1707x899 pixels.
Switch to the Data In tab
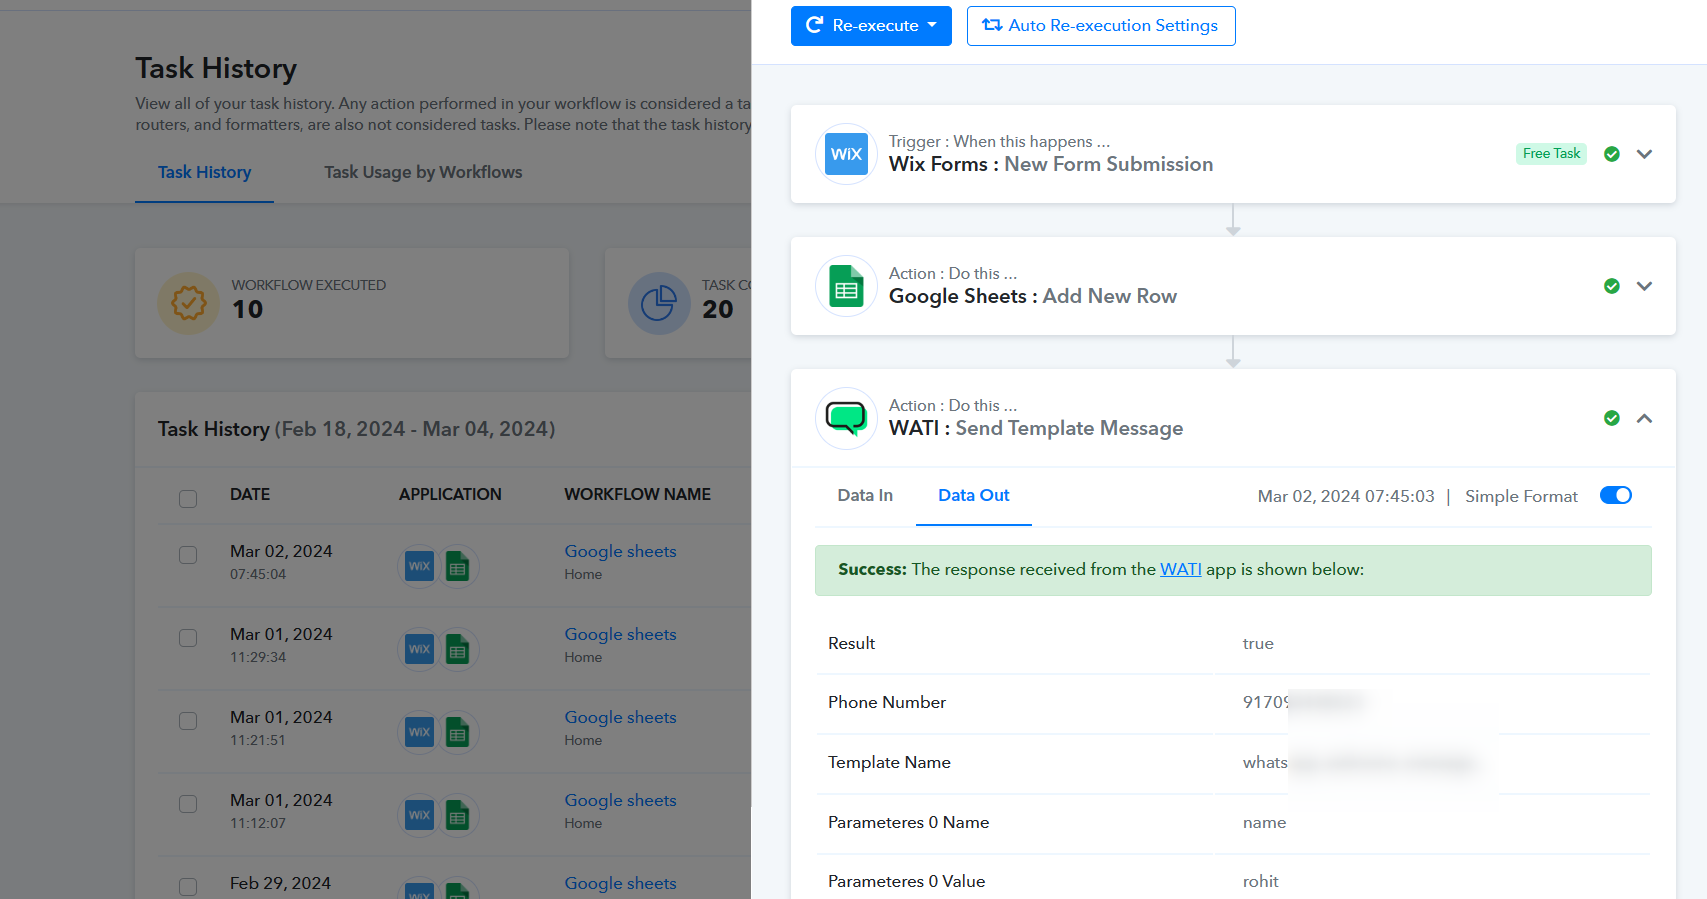[x=865, y=495]
